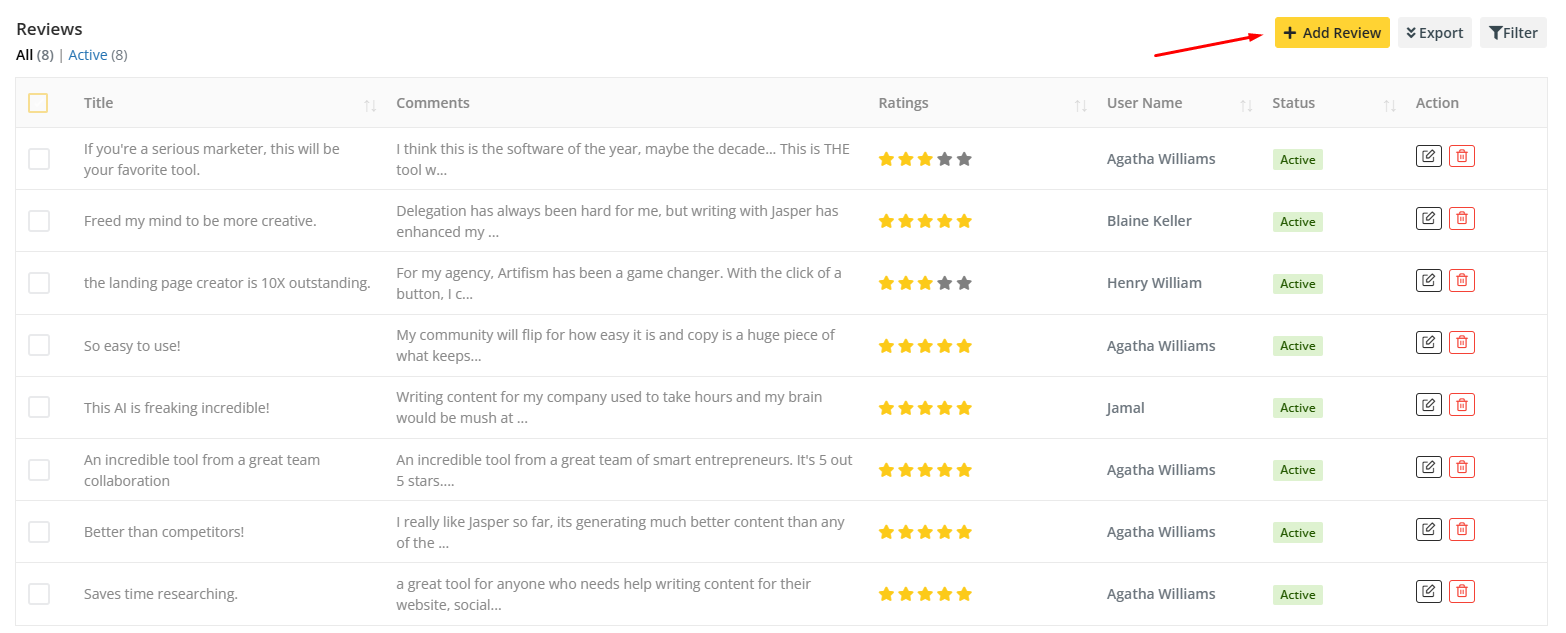1566x633 pixels.
Task: Sort table by Ratings column arrows
Action: pos(1080,104)
